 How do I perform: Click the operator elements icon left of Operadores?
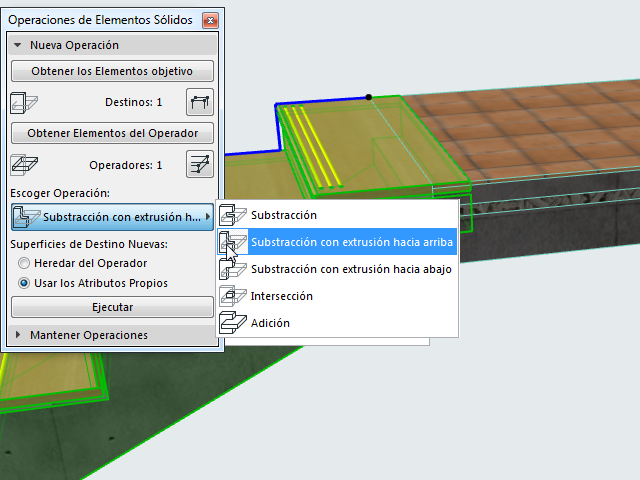point(24,165)
